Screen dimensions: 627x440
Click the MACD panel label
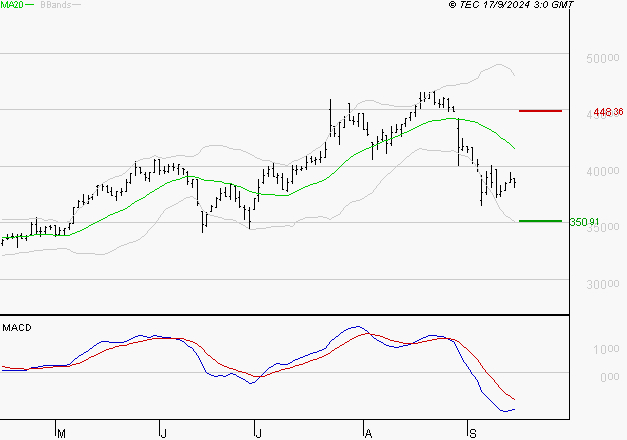tap(17, 328)
